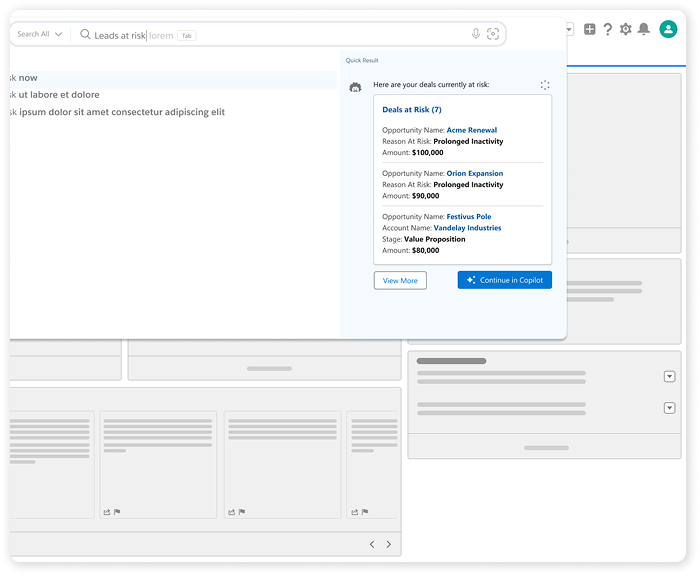The image size is (700, 576).
Task: Click the visual scan search icon
Action: pos(493,34)
